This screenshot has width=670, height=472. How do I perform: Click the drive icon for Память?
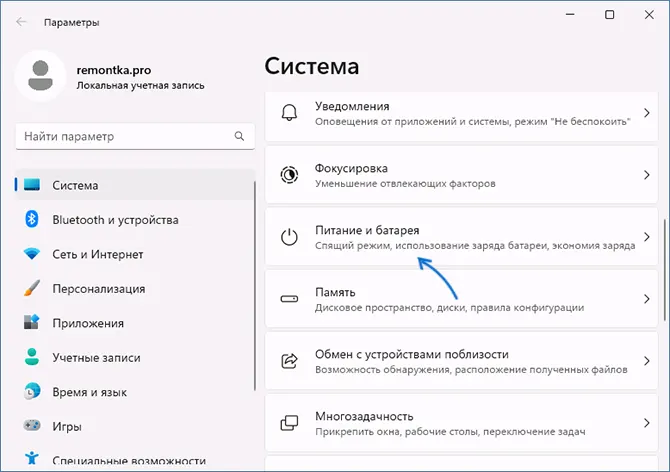point(289,299)
